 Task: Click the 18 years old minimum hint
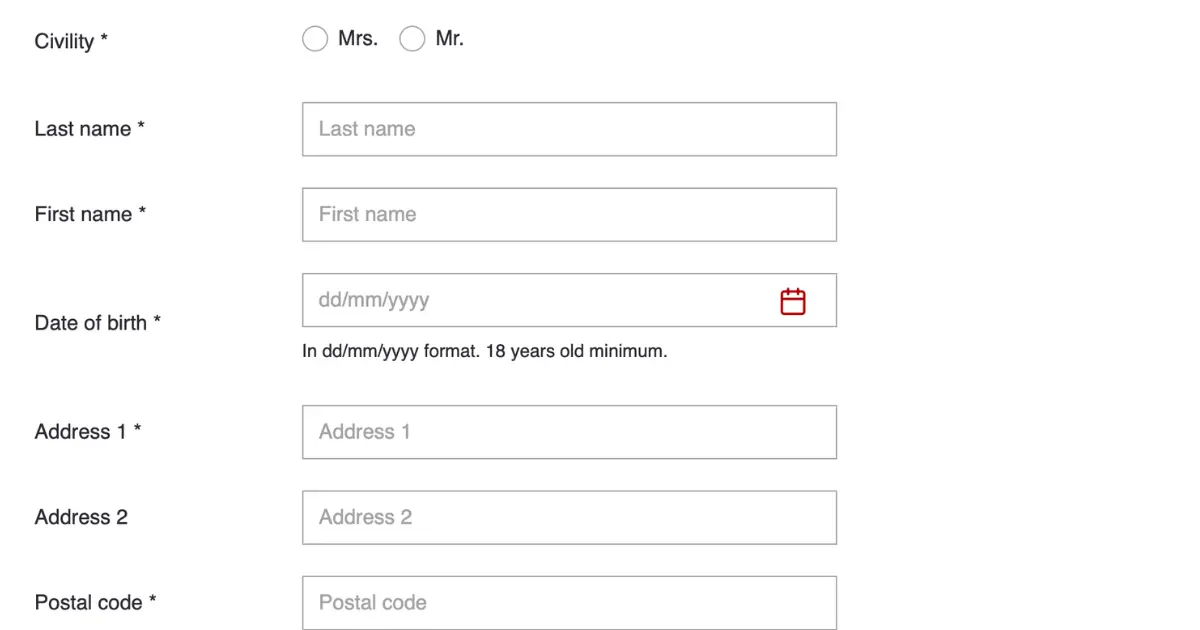(x=576, y=352)
